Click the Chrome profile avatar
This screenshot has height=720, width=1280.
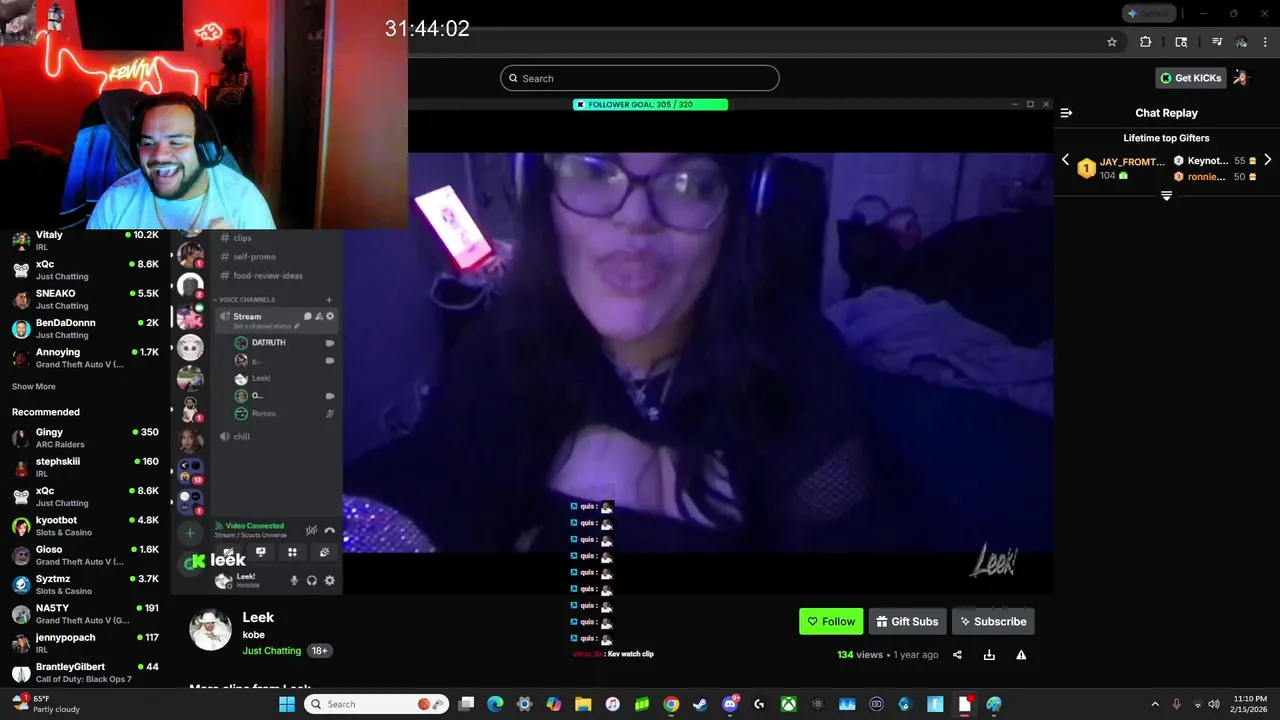pyautogui.click(x=1241, y=42)
